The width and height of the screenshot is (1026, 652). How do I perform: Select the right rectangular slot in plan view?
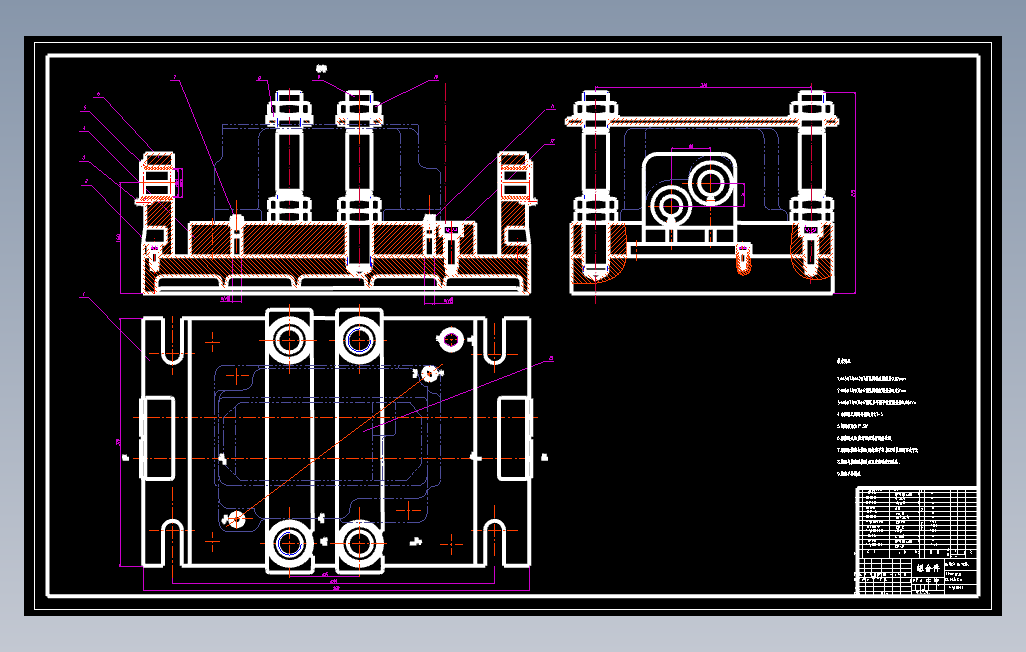(515, 438)
